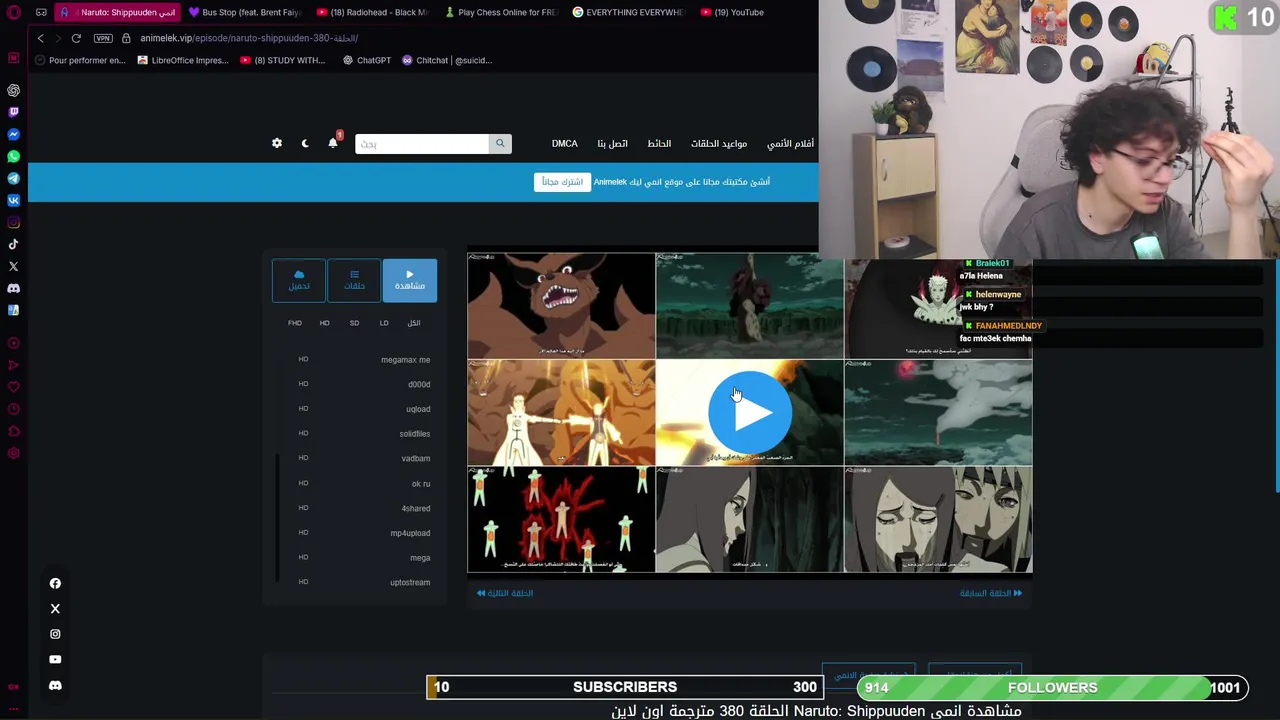Click the اشترك مجاناً subscribe button
The height and width of the screenshot is (720, 1280).
point(562,182)
